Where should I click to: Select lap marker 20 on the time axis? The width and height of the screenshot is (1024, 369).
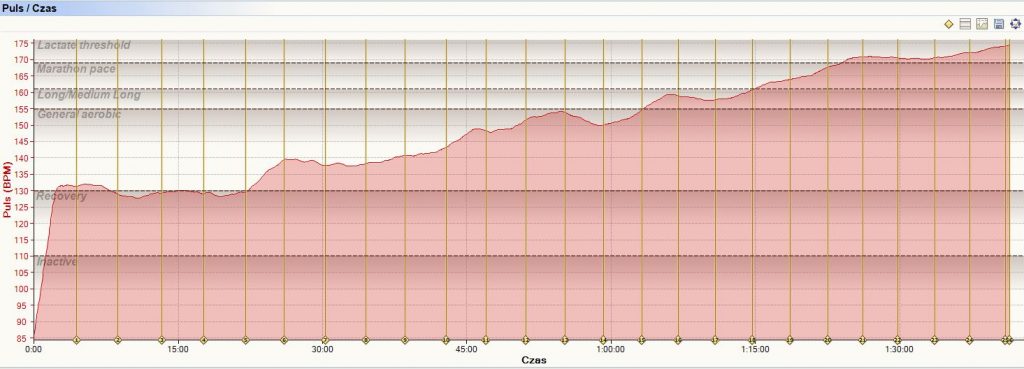(827, 340)
